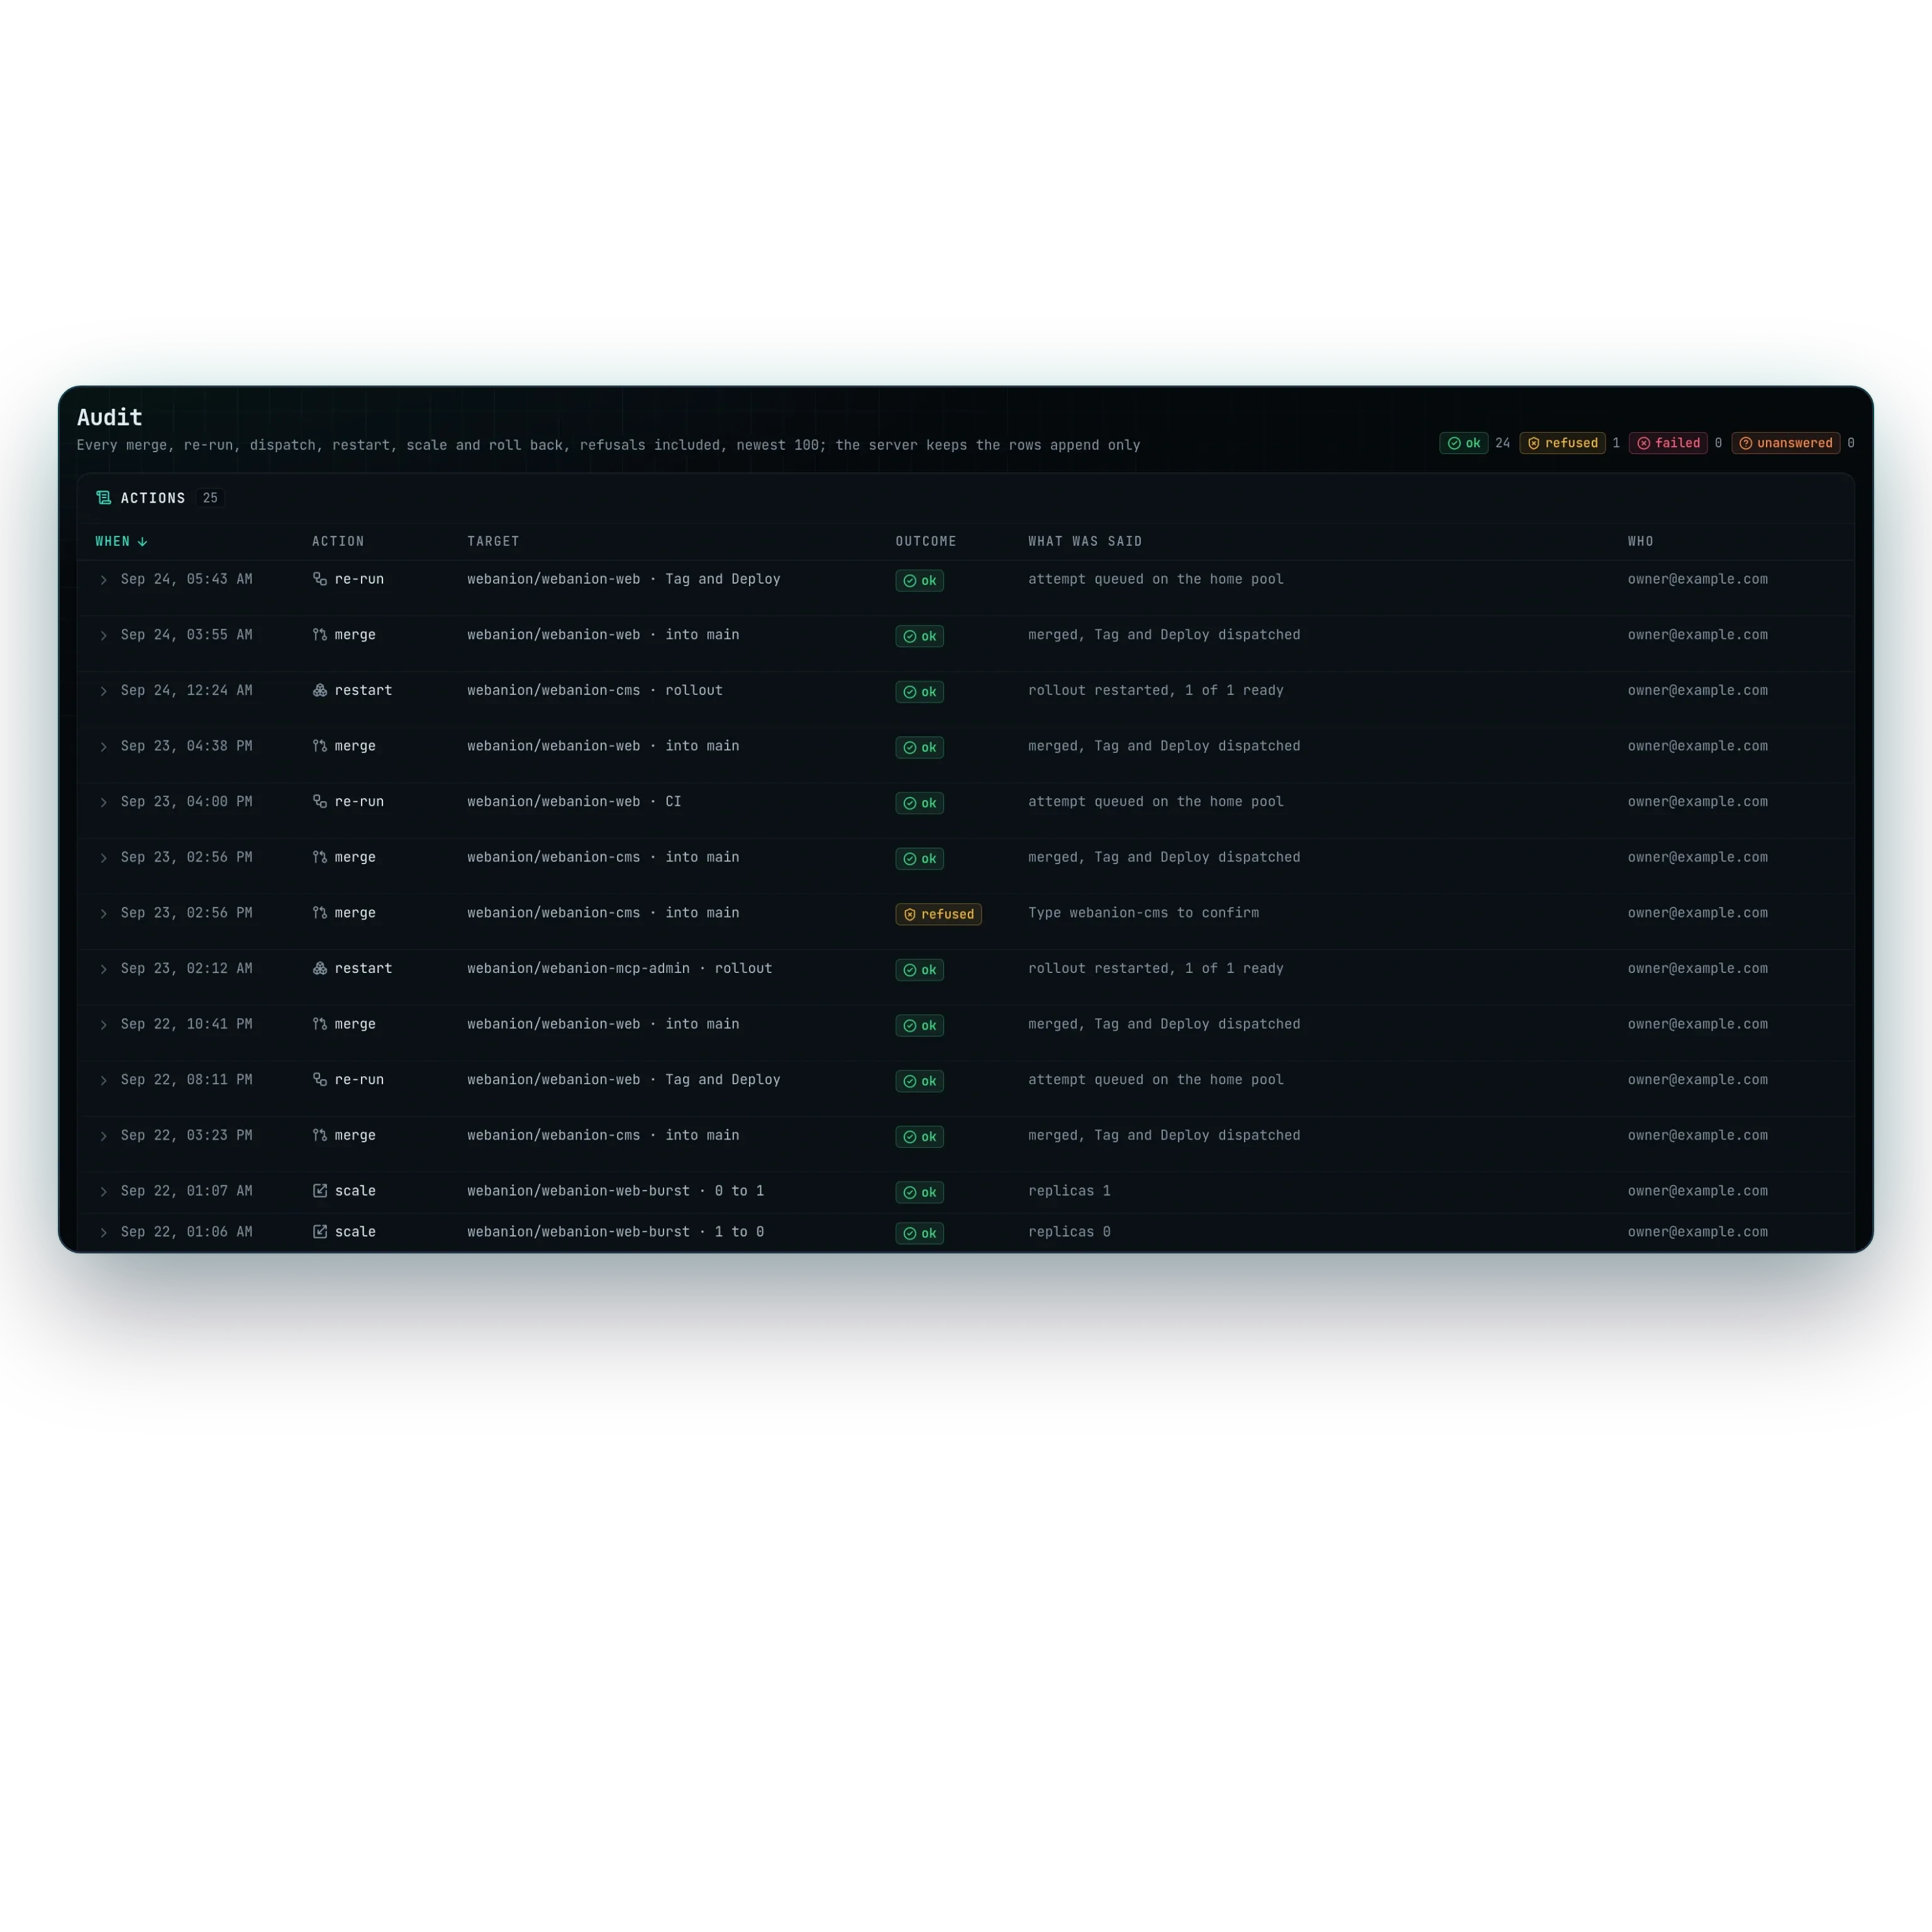Click the merge icon in the Sep 22, 03:23 PM row
The width and height of the screenshot is (1932, 1932).
(320, 1136)
